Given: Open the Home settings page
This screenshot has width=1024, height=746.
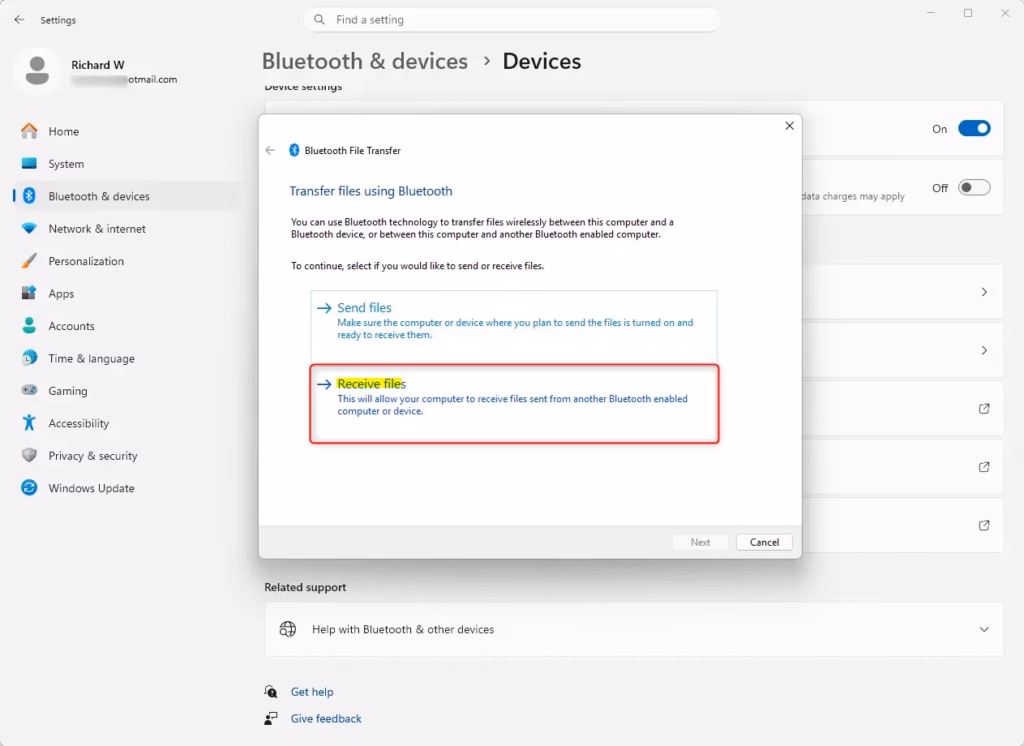Looking at the screenshot, I should click(x=63, y=131).
